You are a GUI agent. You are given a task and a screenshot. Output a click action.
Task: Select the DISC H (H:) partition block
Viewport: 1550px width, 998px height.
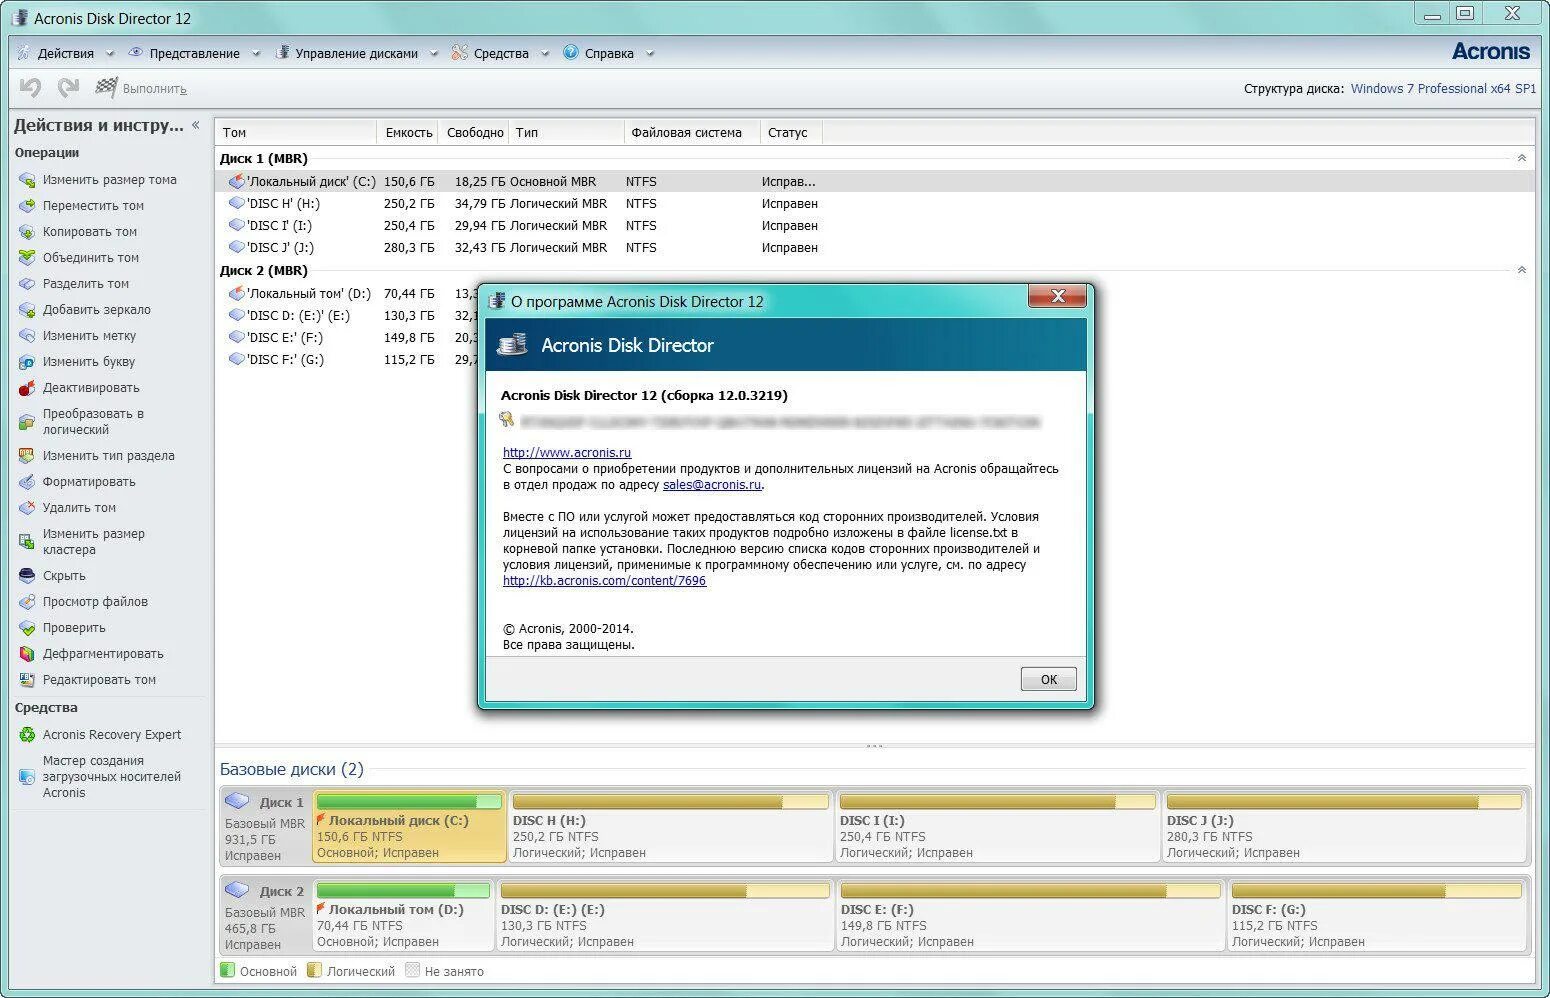(670, 826)
